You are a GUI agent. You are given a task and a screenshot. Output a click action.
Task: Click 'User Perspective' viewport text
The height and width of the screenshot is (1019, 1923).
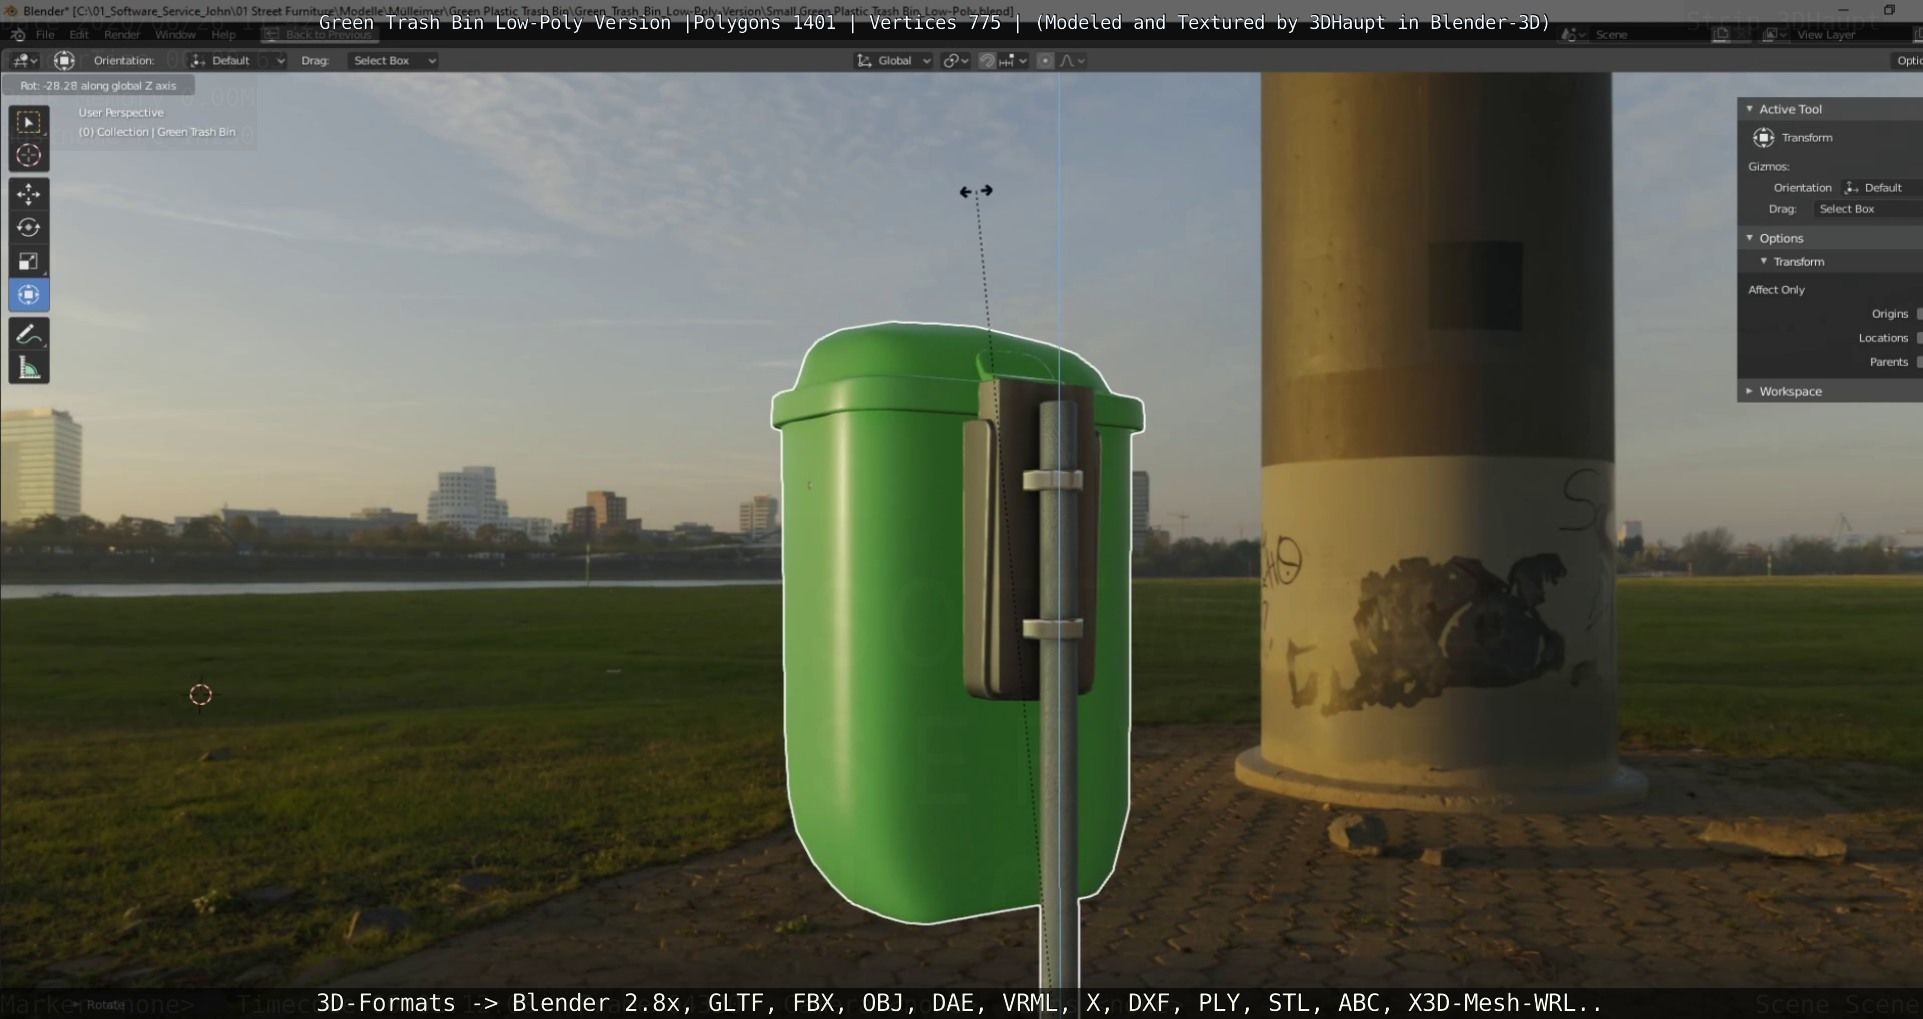121,113
